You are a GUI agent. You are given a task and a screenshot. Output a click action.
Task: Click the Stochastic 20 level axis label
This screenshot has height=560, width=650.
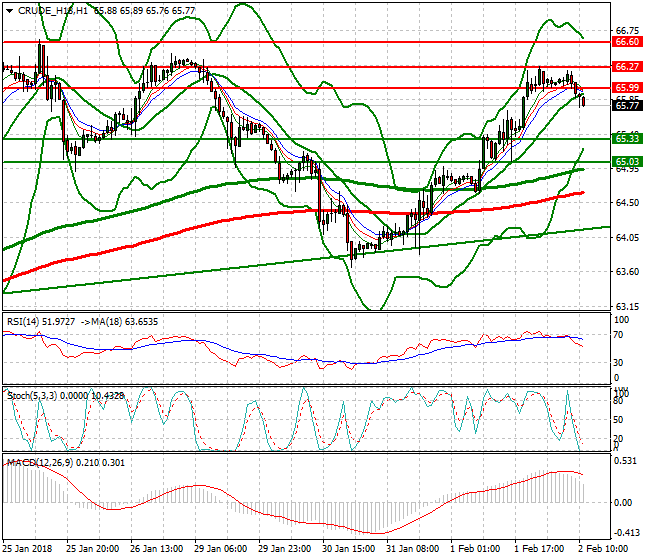[618, 439]
